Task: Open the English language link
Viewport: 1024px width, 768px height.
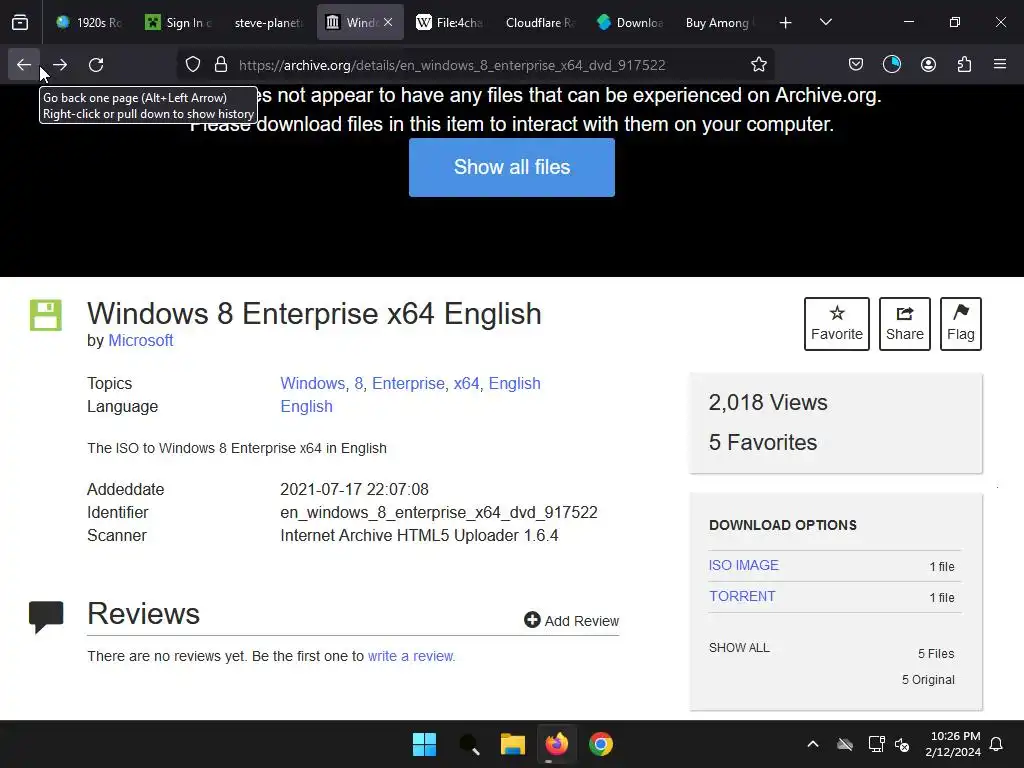Action: pos(306,406)
